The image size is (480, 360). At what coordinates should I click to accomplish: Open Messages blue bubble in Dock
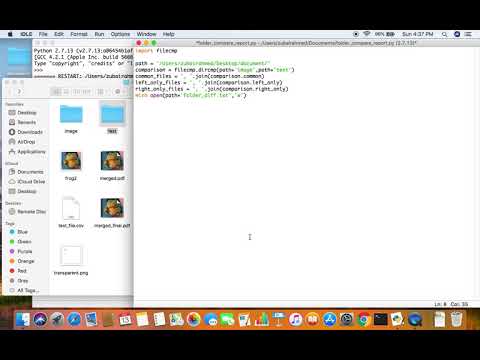point(211,319)
